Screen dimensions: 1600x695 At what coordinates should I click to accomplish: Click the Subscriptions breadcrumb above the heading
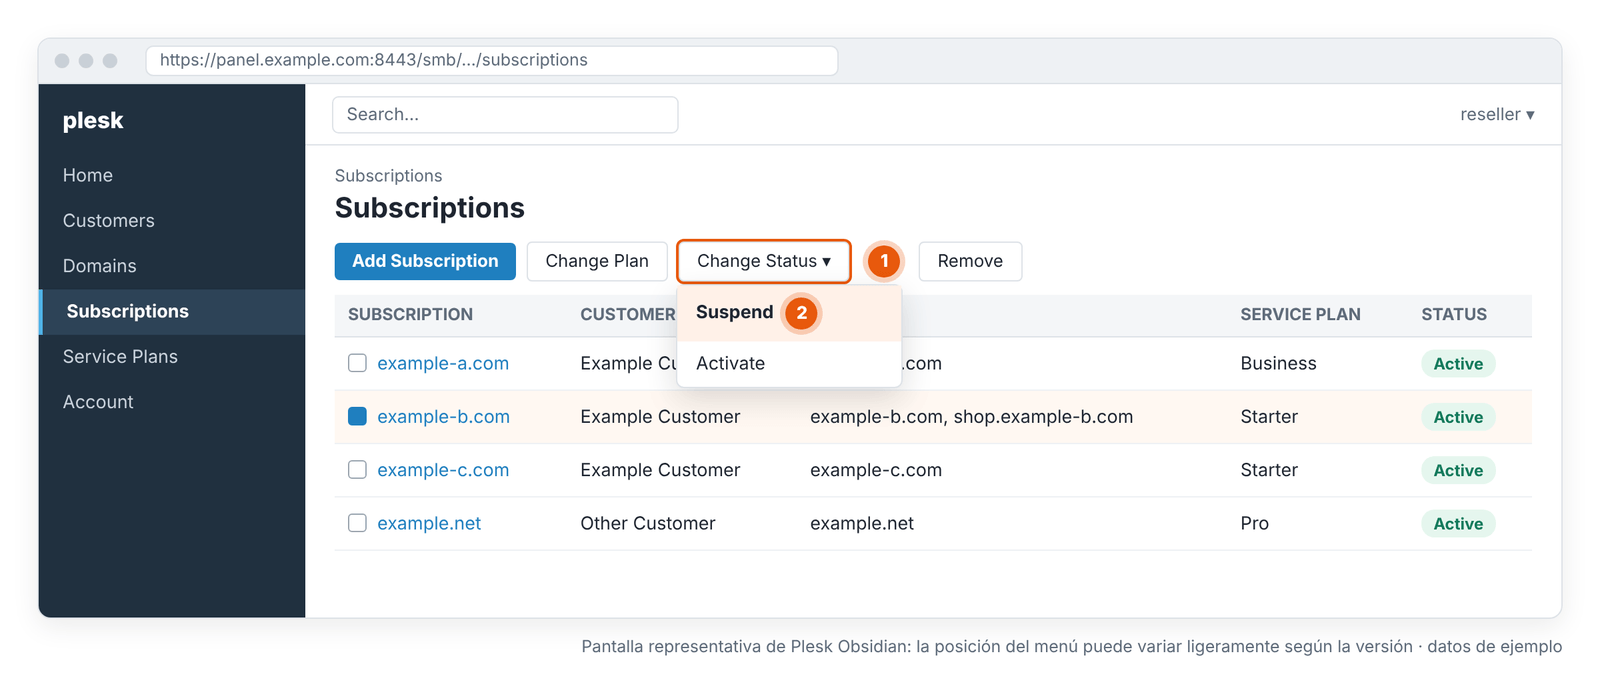(388, 176)
